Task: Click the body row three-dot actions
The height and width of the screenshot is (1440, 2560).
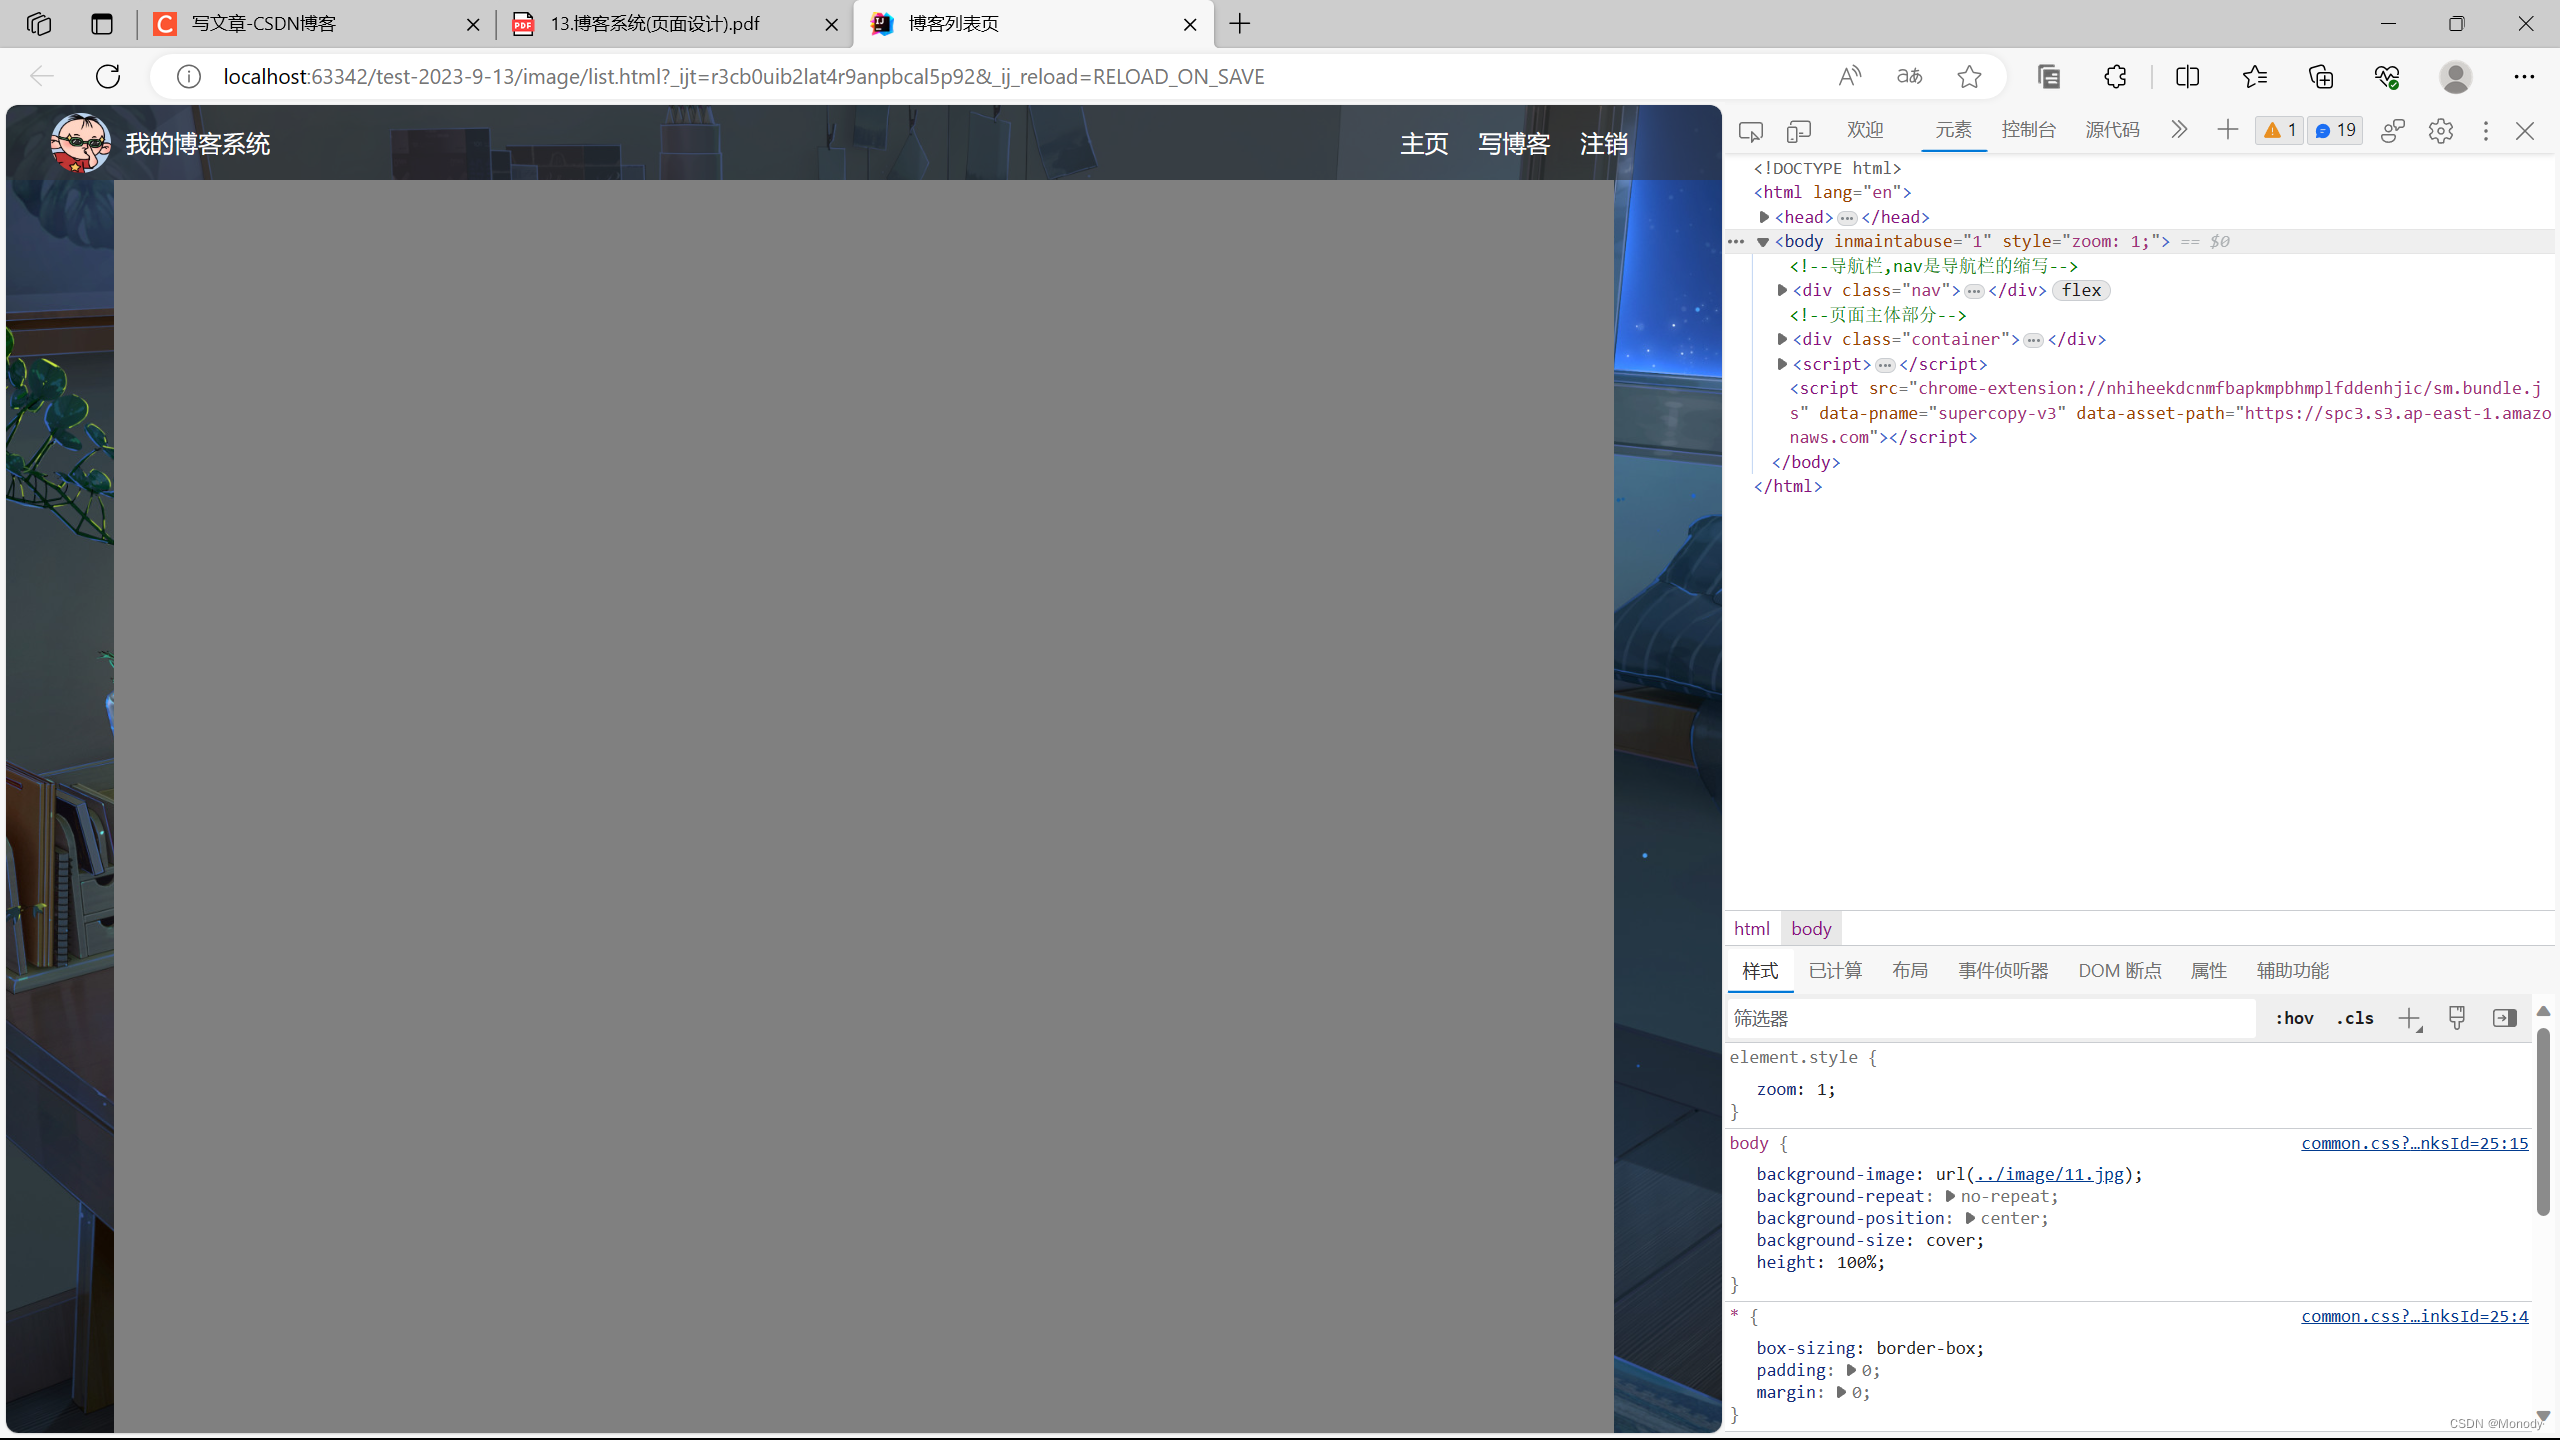Action: (1736, 242)
